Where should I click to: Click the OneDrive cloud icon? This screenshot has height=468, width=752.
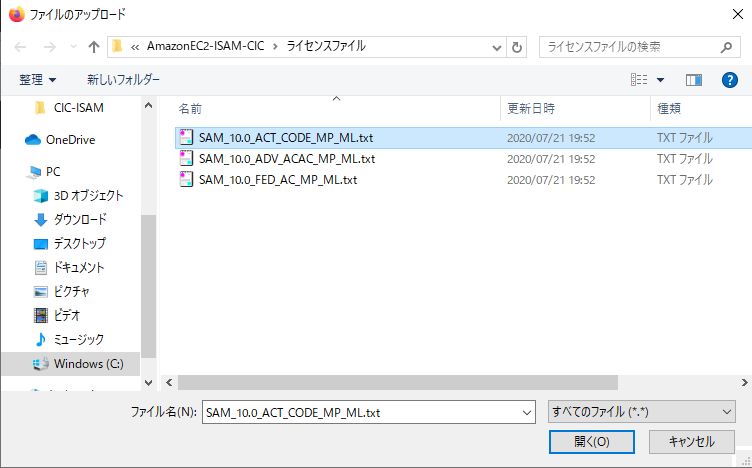click(33, 140)
